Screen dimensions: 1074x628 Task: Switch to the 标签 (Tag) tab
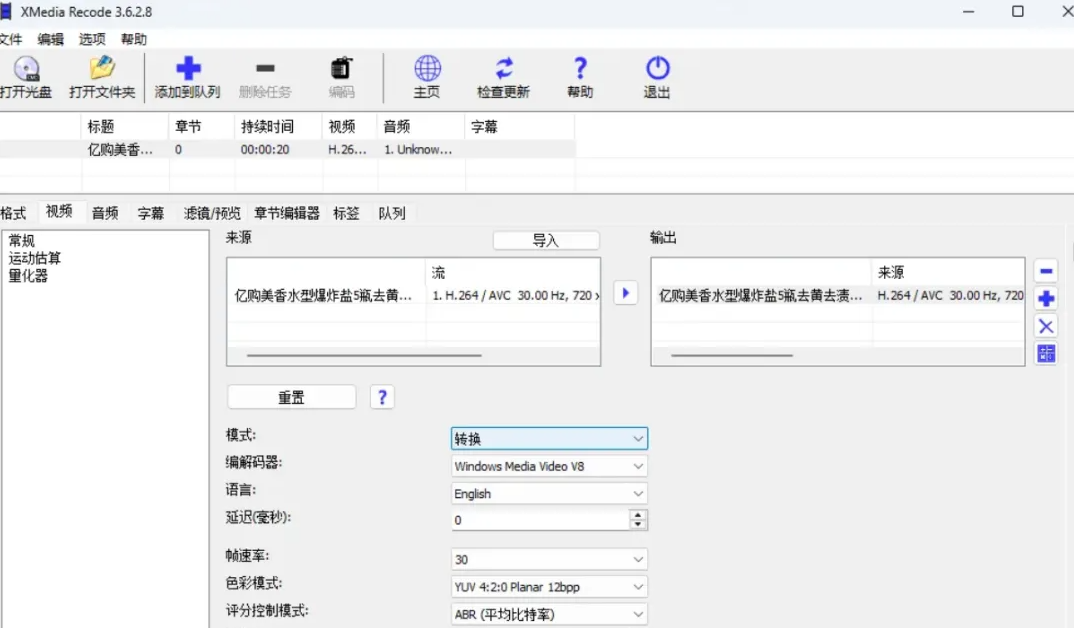click(347, 213)
